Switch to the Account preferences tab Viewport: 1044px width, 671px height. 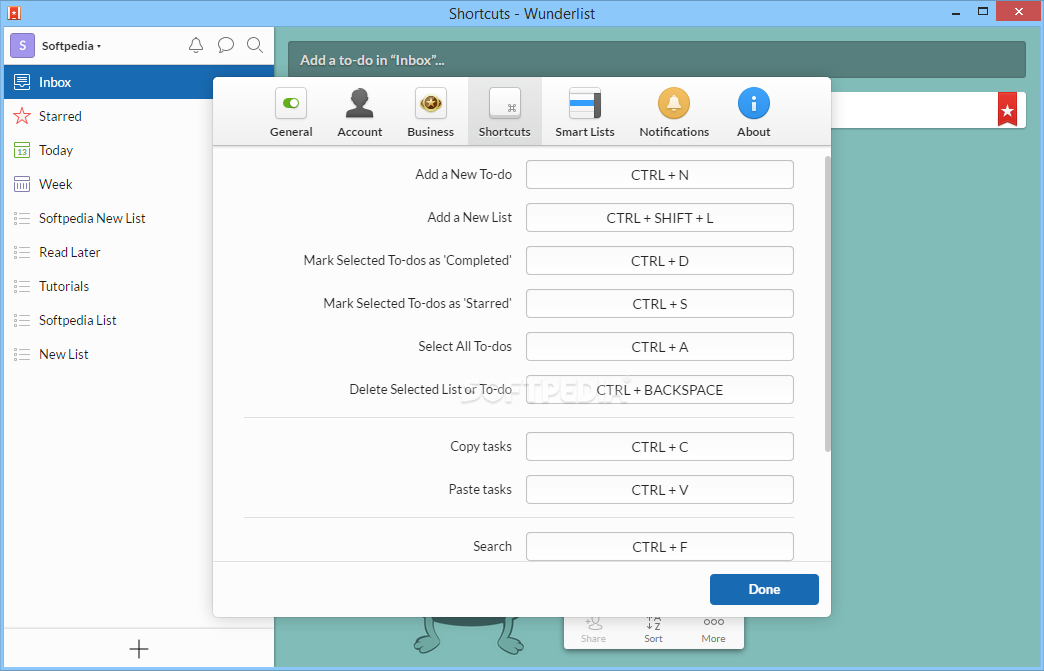click(360, 112)
